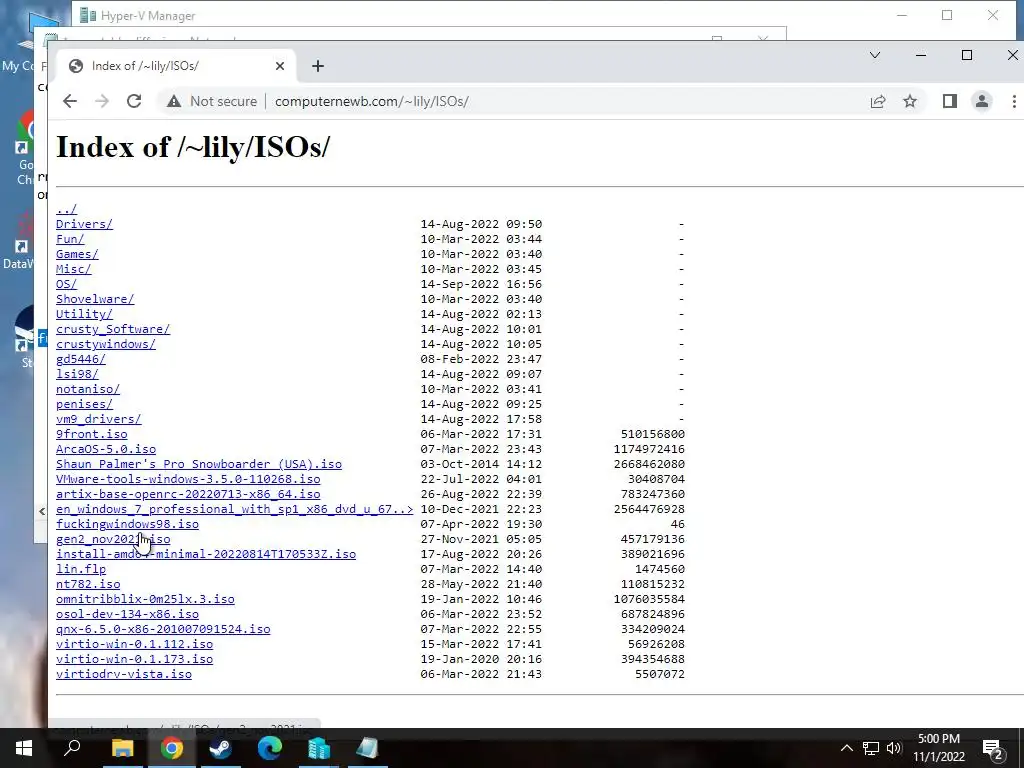Open the OS/ directory link

[67, 284]
